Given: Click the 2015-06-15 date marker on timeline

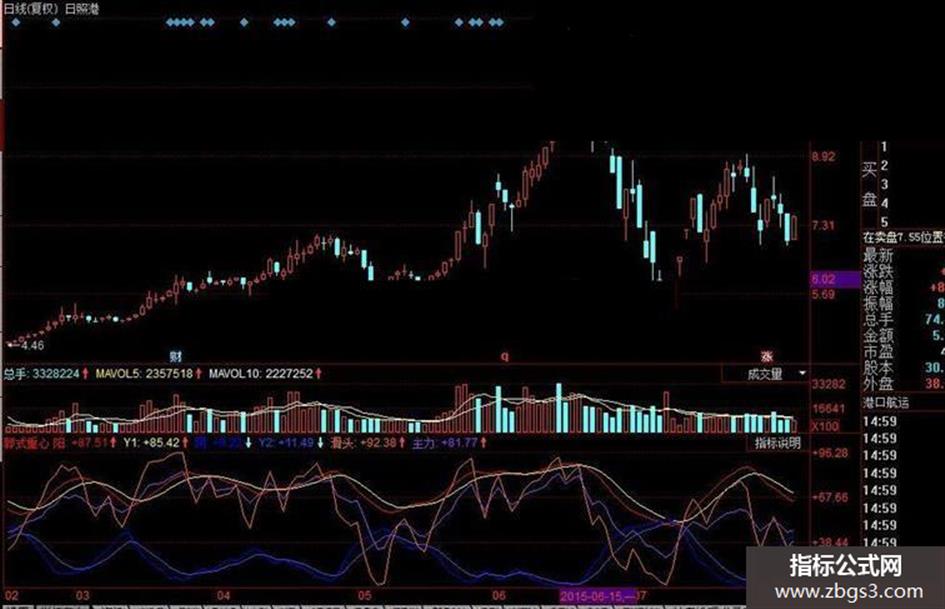Looking at the screenshot, I should (x=597, y=596).
